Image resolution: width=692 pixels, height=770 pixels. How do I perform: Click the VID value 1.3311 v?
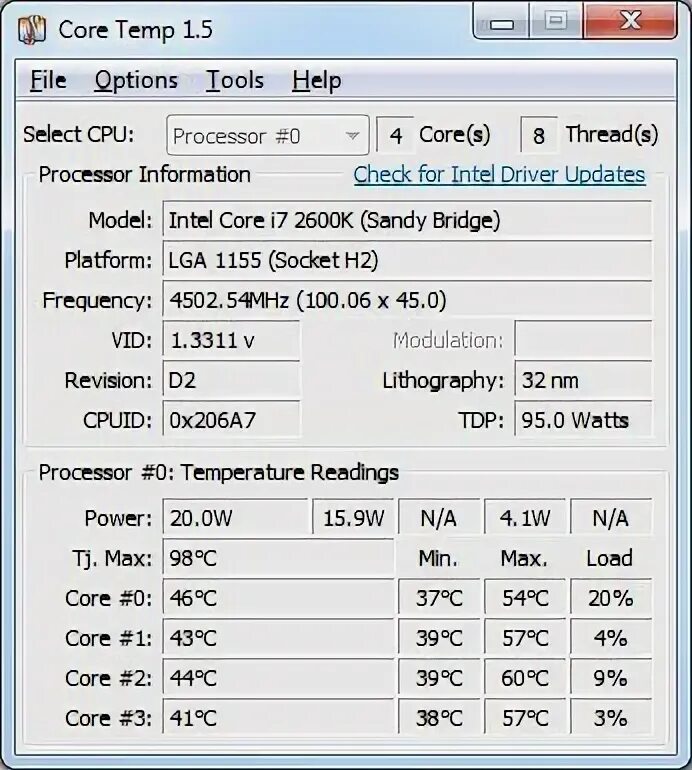pyautogui.click(x=231, y=340)
